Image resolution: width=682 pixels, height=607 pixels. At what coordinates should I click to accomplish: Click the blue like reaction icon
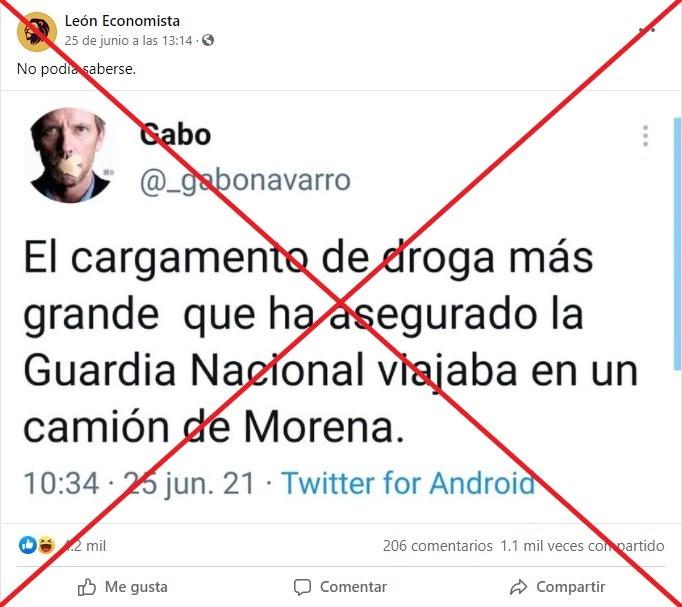click(x=28, y=545)
